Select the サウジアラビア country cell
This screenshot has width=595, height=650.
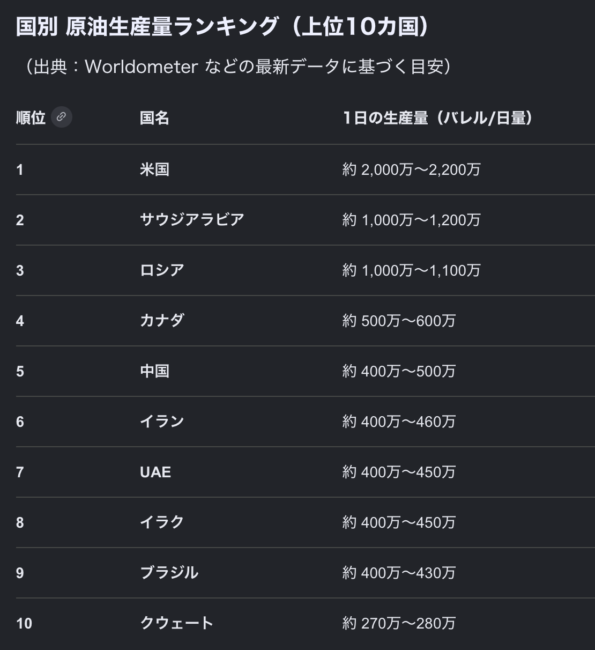tap(192, 219)
